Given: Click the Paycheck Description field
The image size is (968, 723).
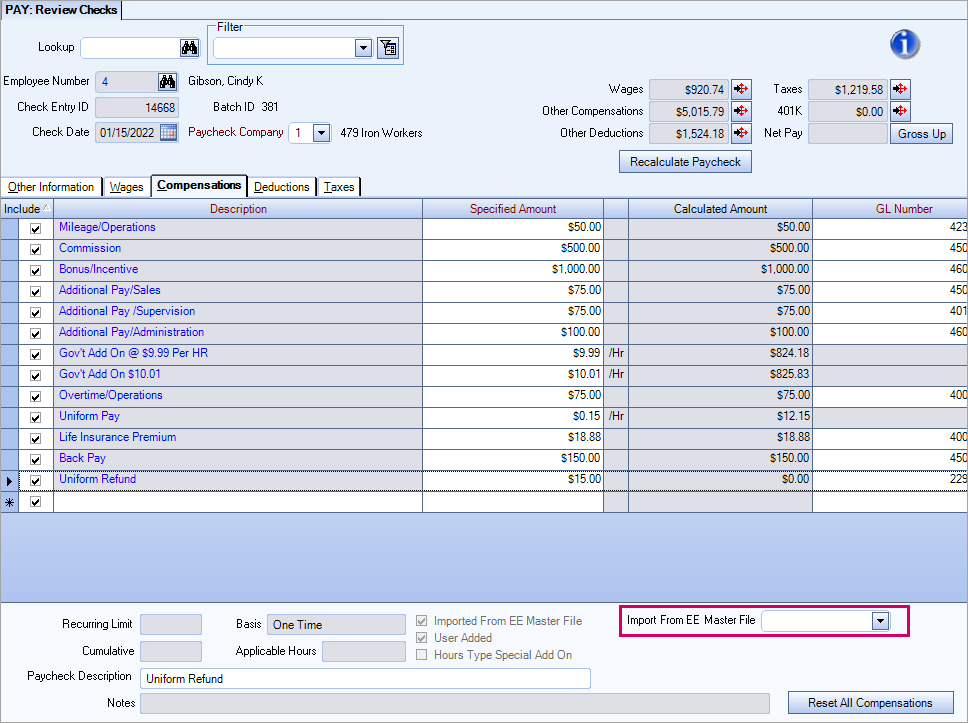Looking at the screenshot, I should pos(365,679).
